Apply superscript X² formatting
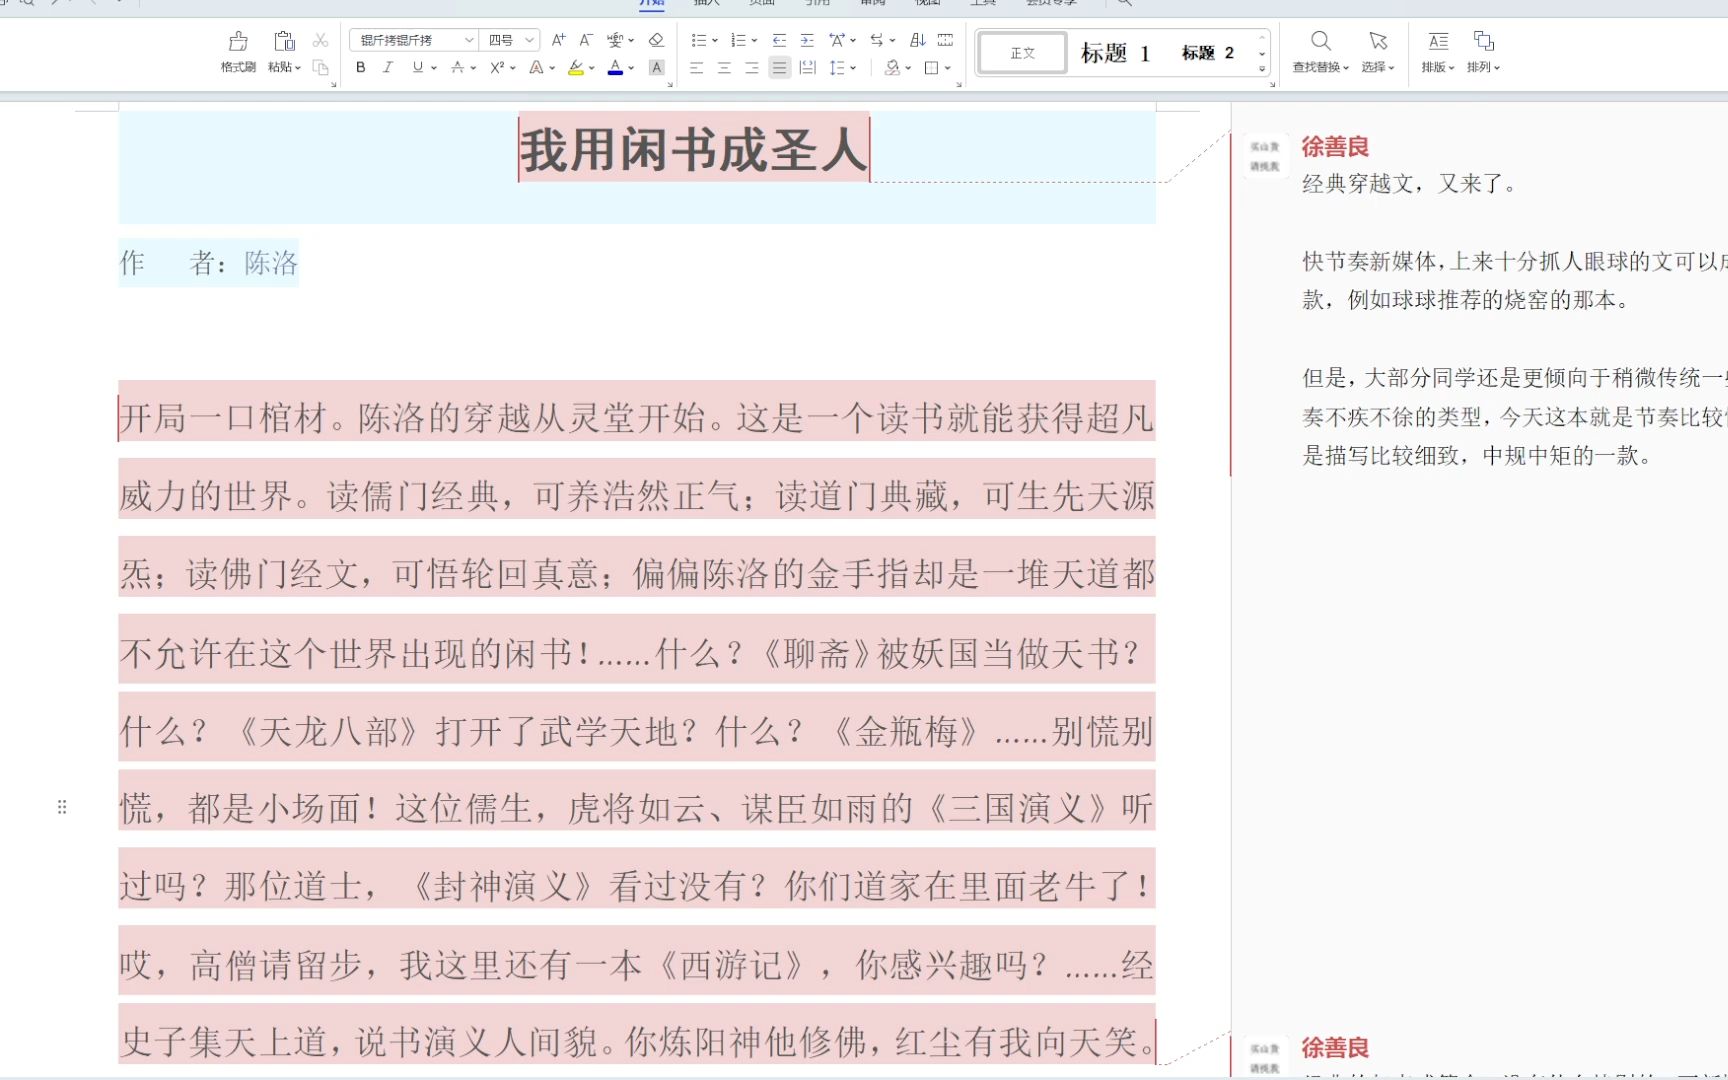This screenshot has width=1728, height=1080. pos(497,68)
